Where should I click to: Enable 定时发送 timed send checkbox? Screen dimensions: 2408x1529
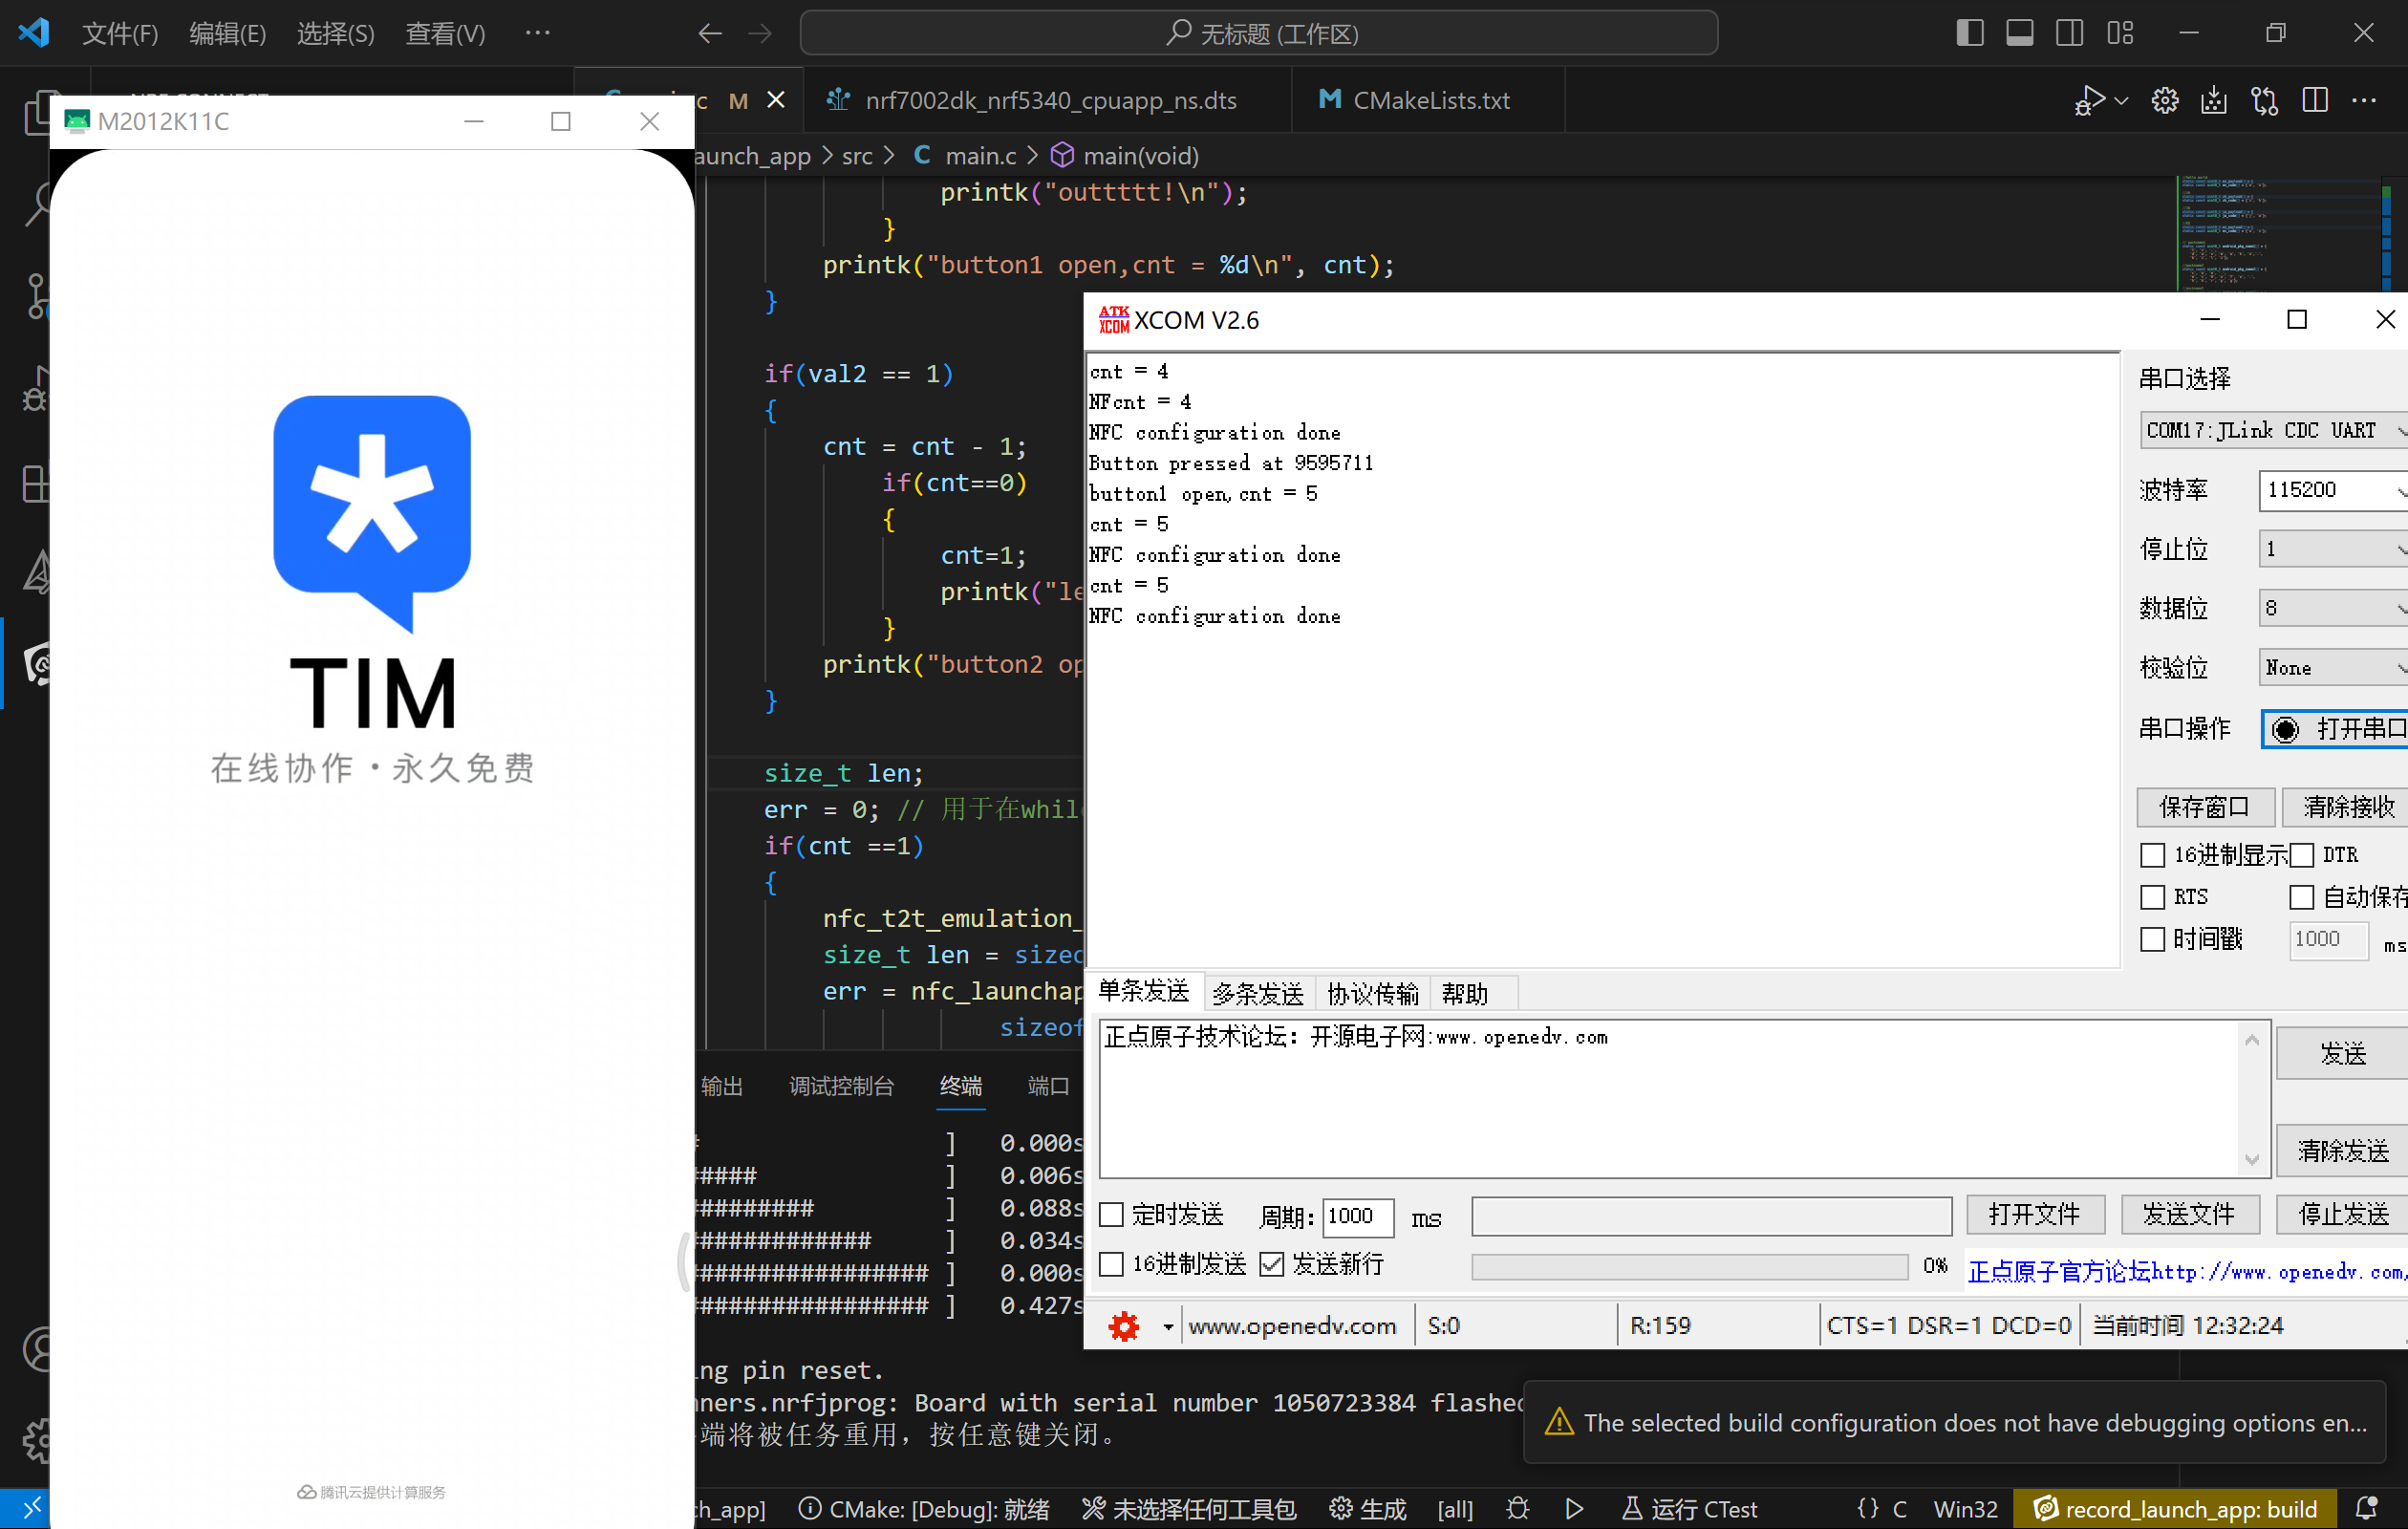click(1111, 1215)
